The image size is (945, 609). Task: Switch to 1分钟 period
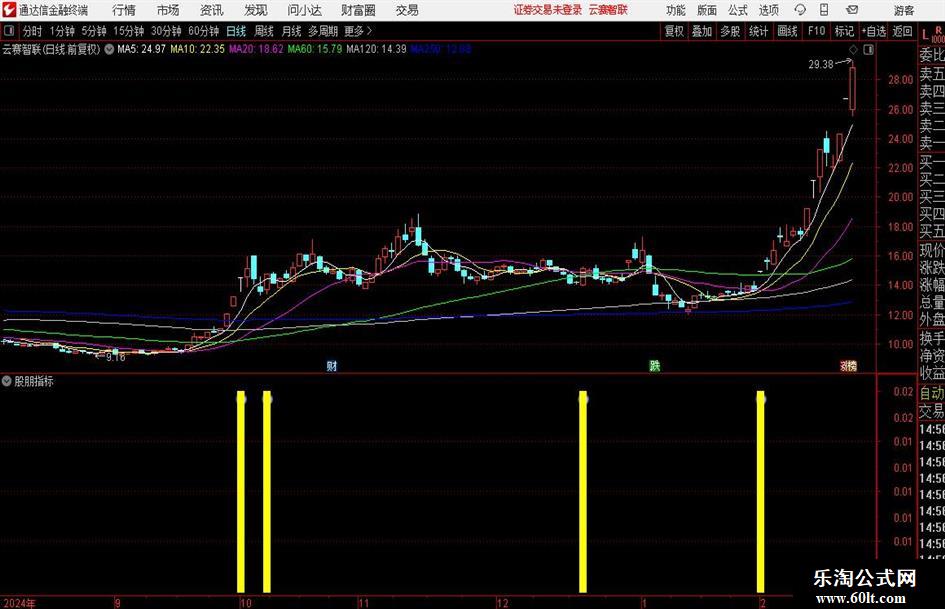coord(61,31)
